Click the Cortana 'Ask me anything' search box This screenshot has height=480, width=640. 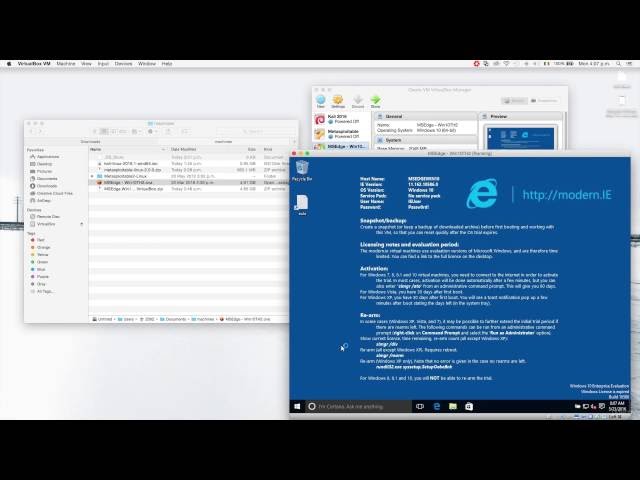(359, 406)
